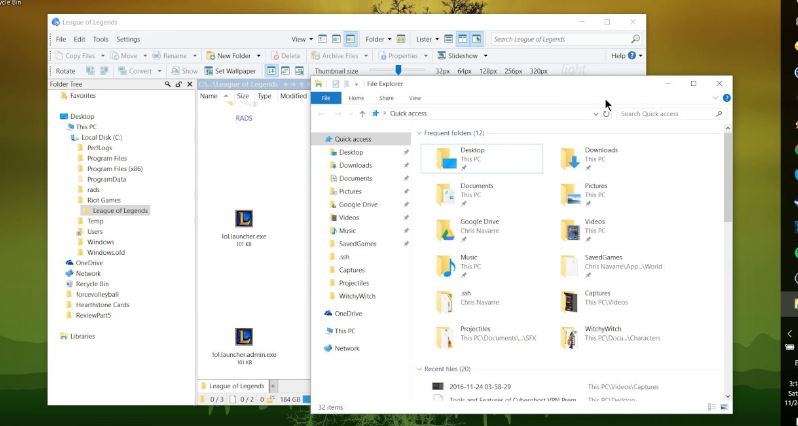Click the magnifier icon in Directory Opus search box
Image resolution: width=798 pixels, height=426 pixels.
coord(635,39)
